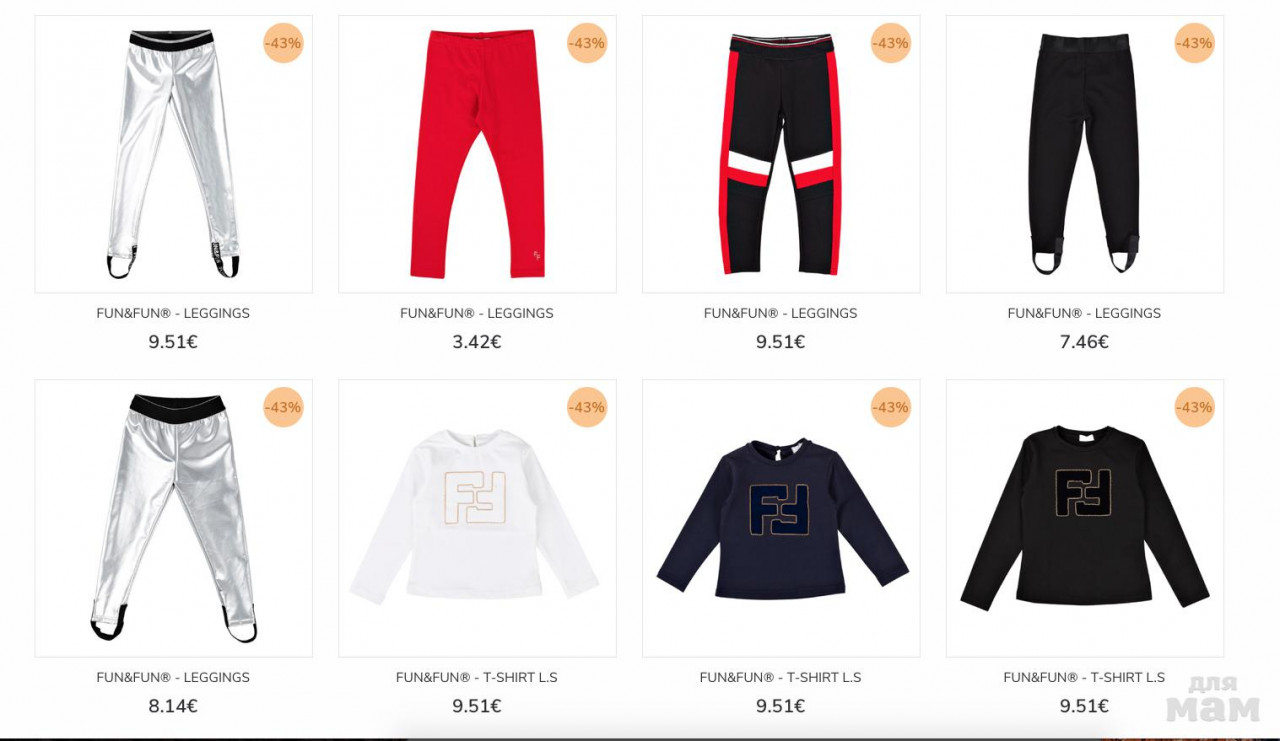The width and height of the screenshot is (1280, 741).
Task: Click the -43% badge on black T-shirt
Action: (1194, 407)
